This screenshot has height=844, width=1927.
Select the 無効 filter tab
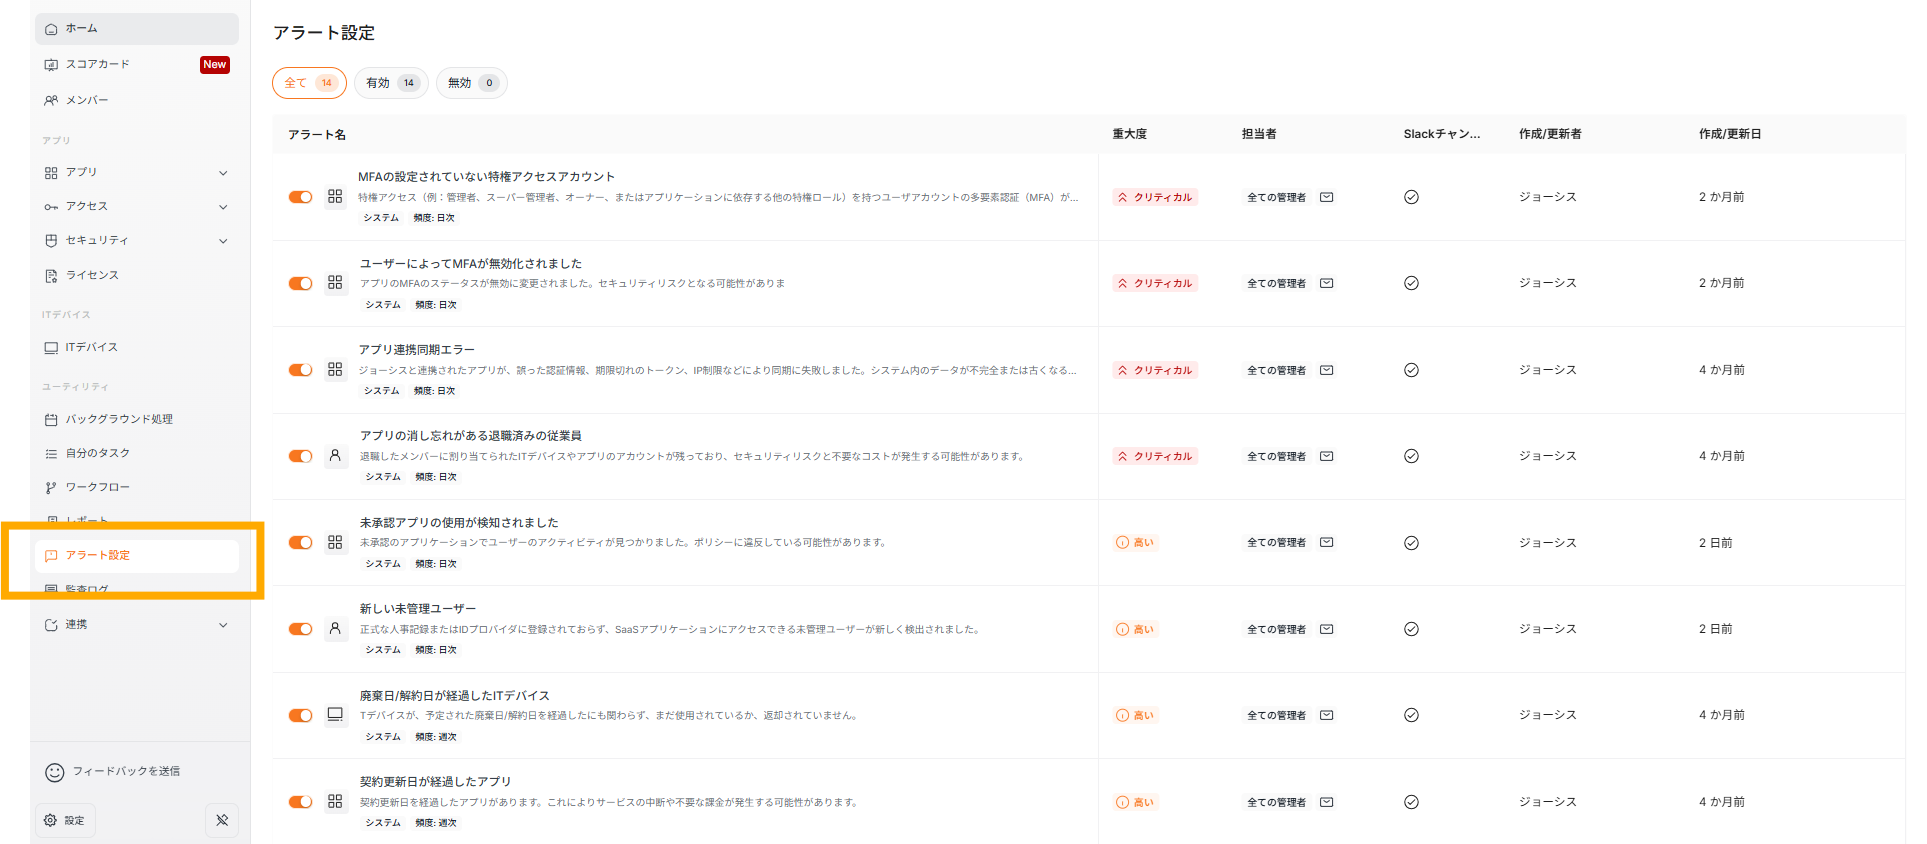pos(471,83)
